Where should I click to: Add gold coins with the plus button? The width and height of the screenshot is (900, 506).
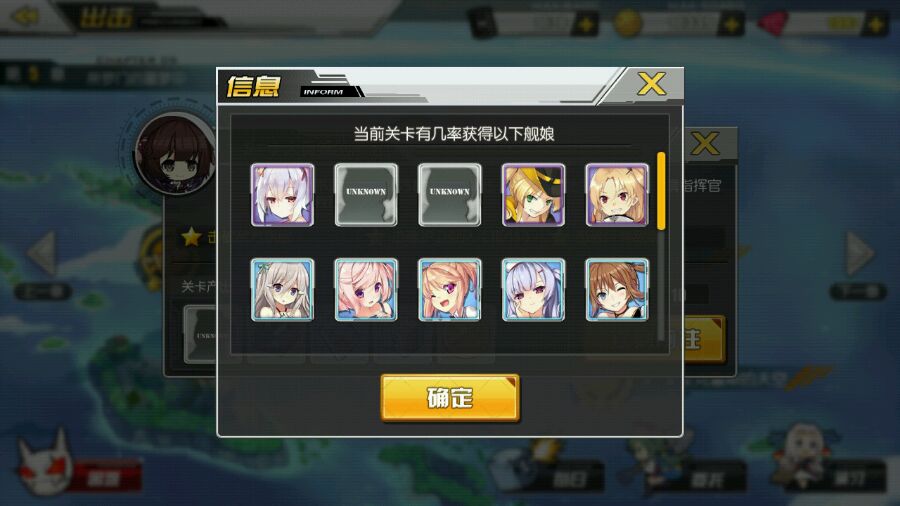coord(732,25)
